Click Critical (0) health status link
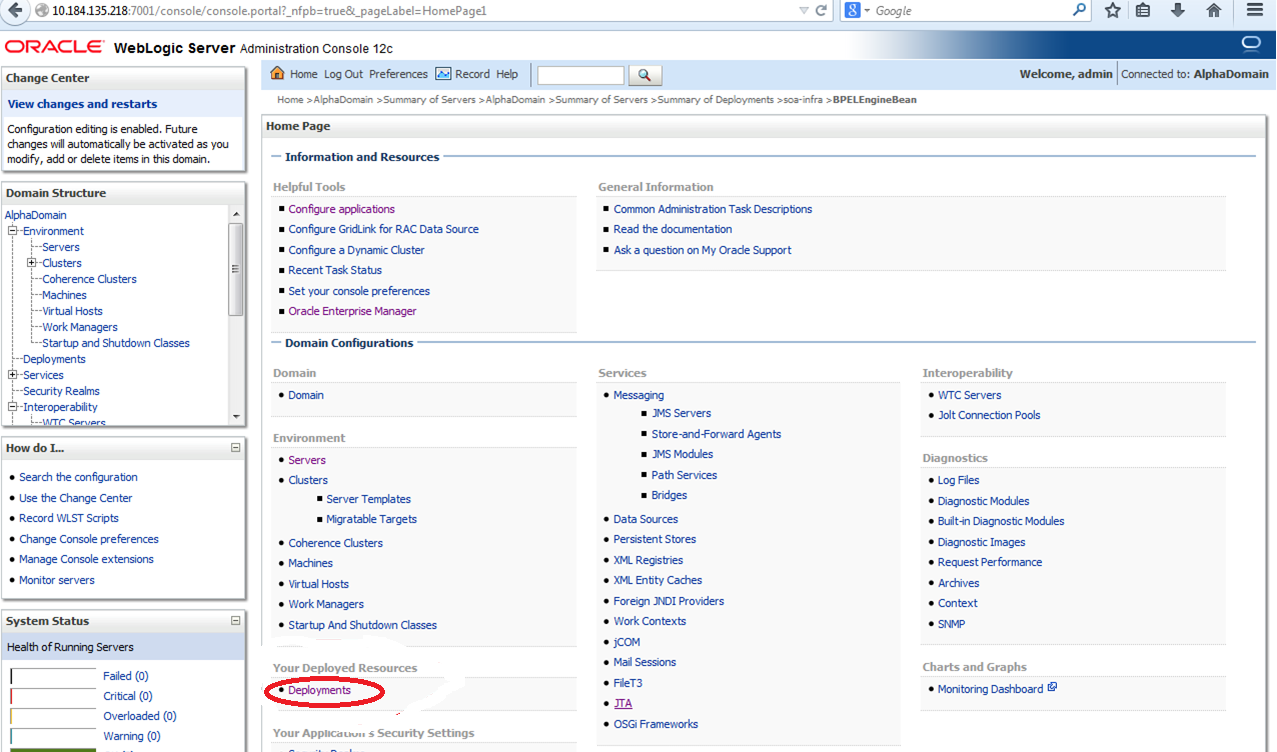The image size is (1277, 752). coord(128,696)
